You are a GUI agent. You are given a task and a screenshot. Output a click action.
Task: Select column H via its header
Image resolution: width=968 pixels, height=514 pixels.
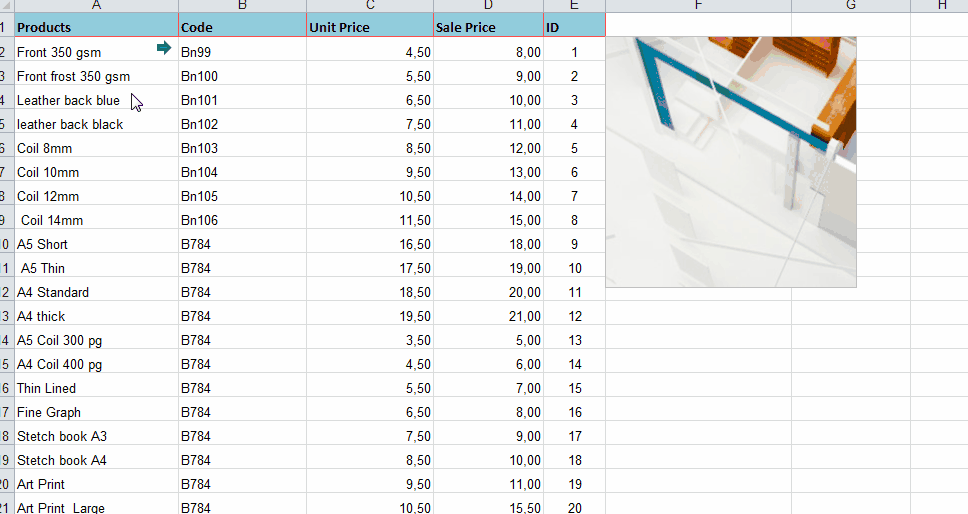pos(939,6)
